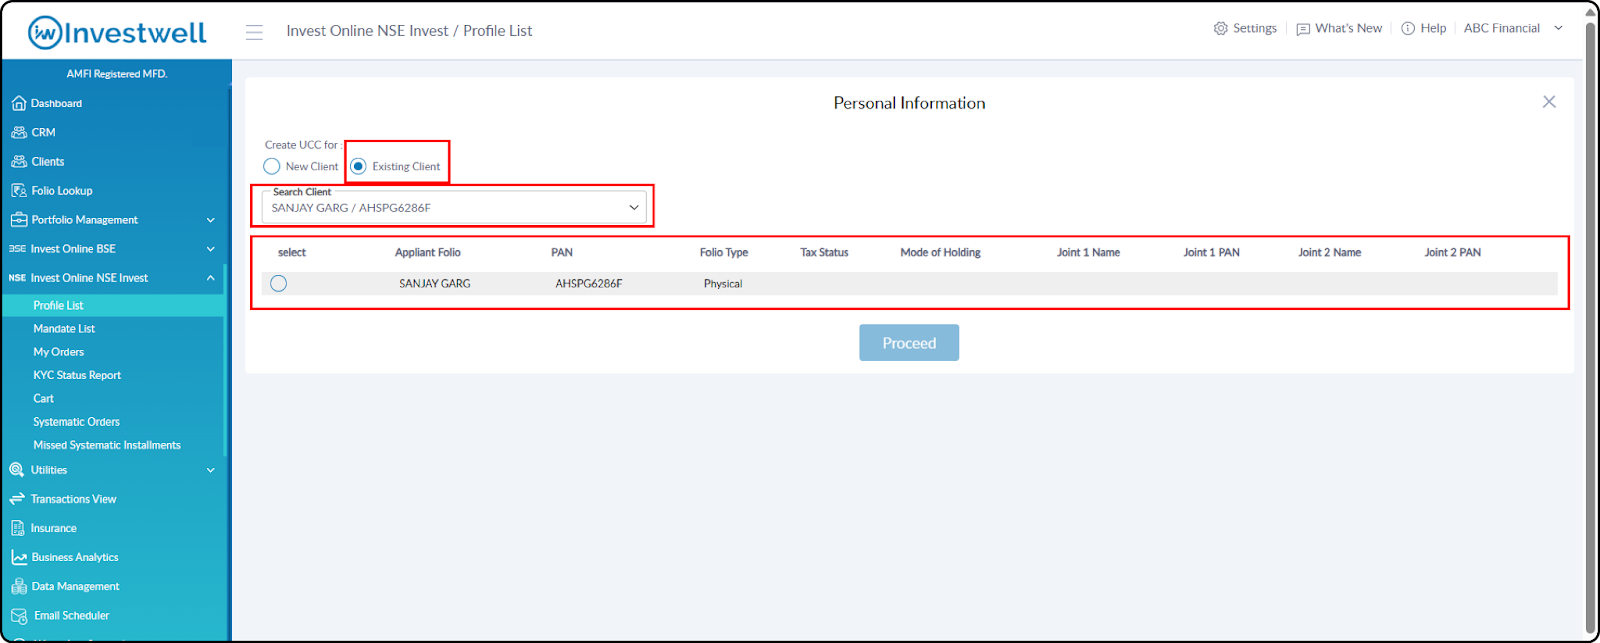1600x643 pixels.
Task: Click the What's New link text
Action: [x=1349, y=28]
